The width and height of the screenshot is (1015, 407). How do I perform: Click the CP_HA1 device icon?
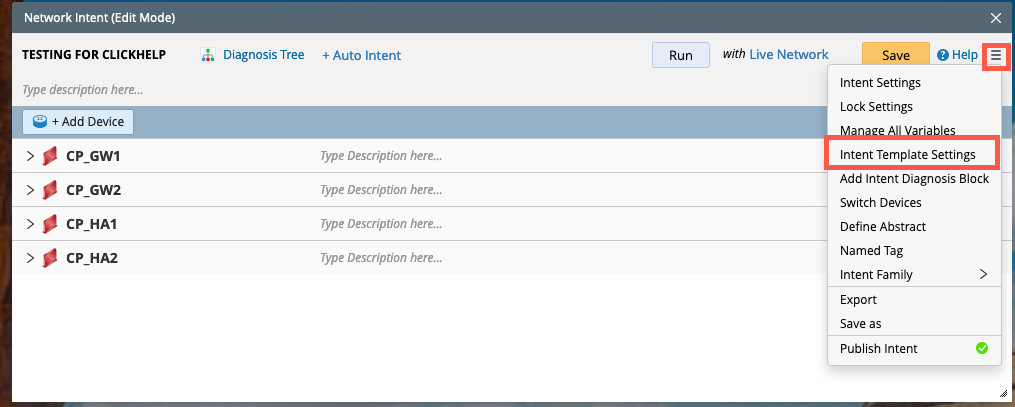point(51,224)
